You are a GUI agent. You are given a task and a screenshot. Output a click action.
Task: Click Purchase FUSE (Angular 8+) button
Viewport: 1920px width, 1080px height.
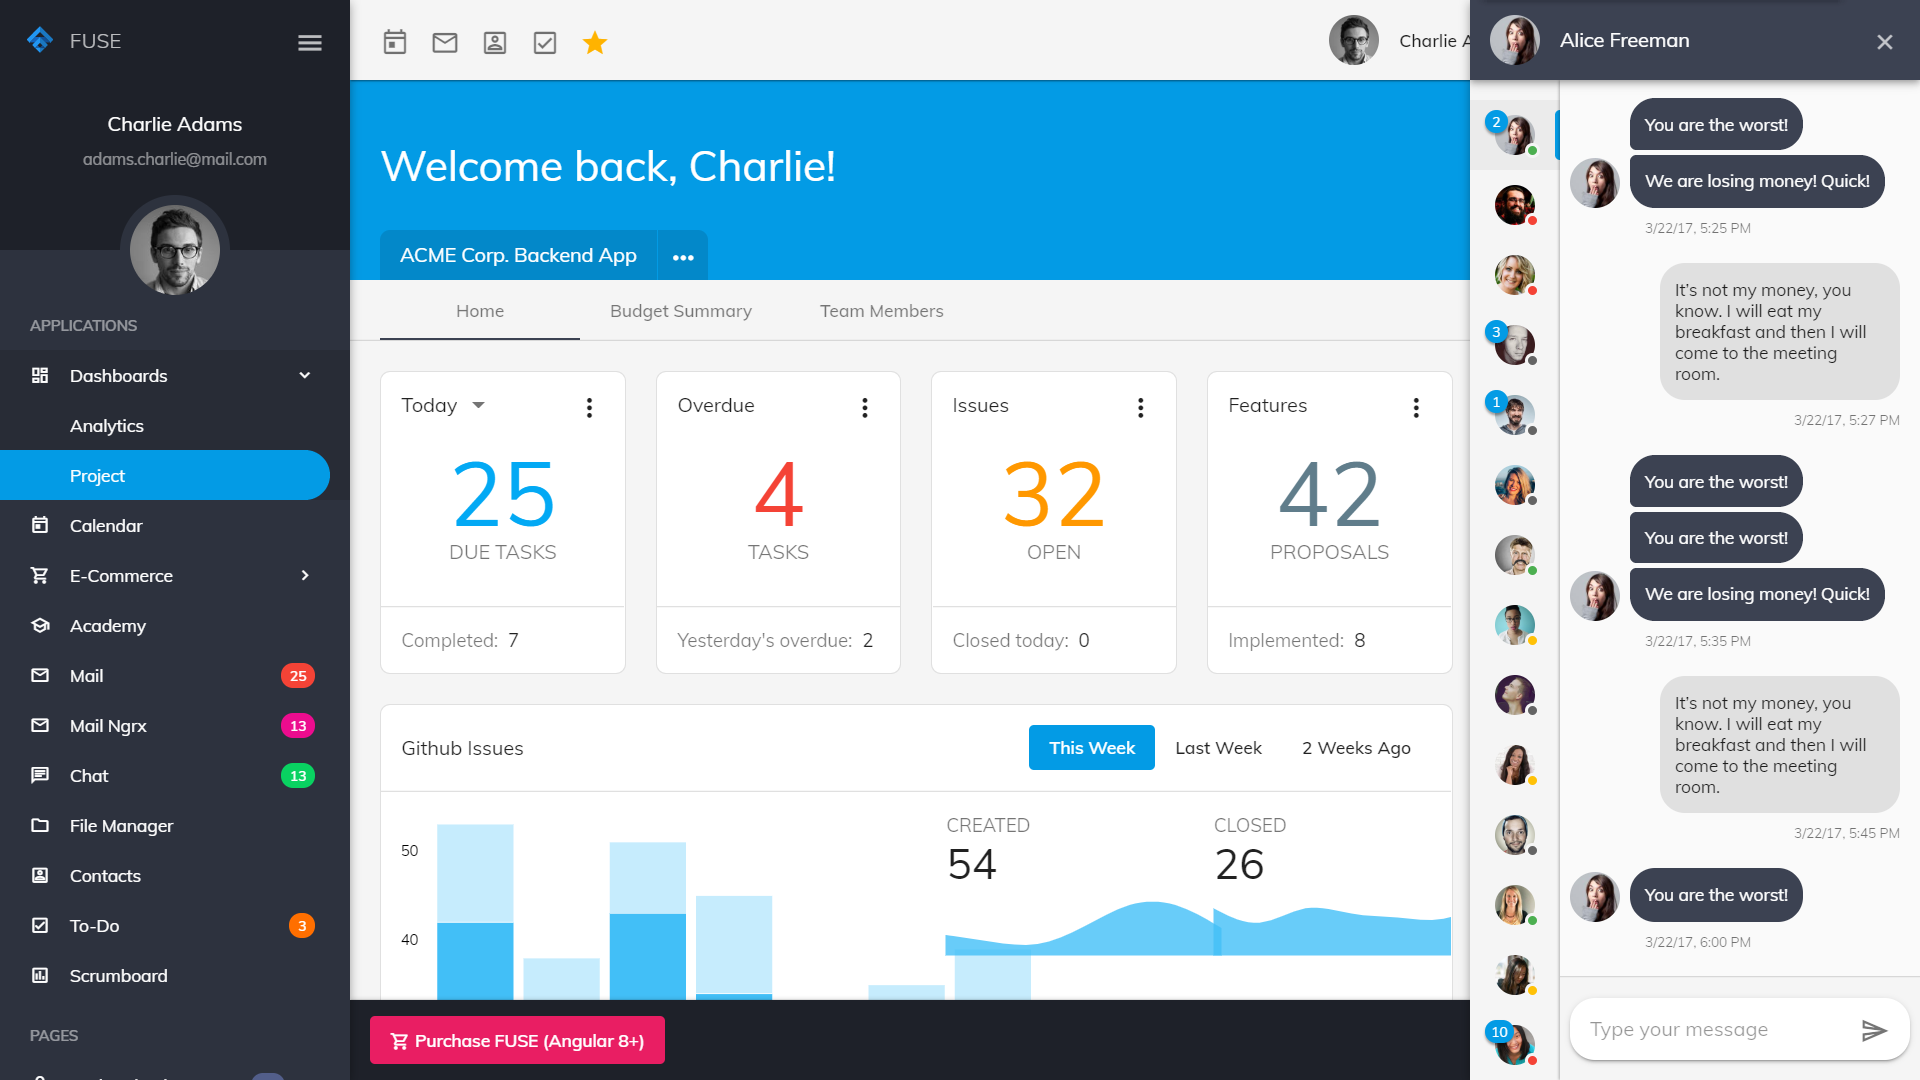click(x=517, y=1041)
